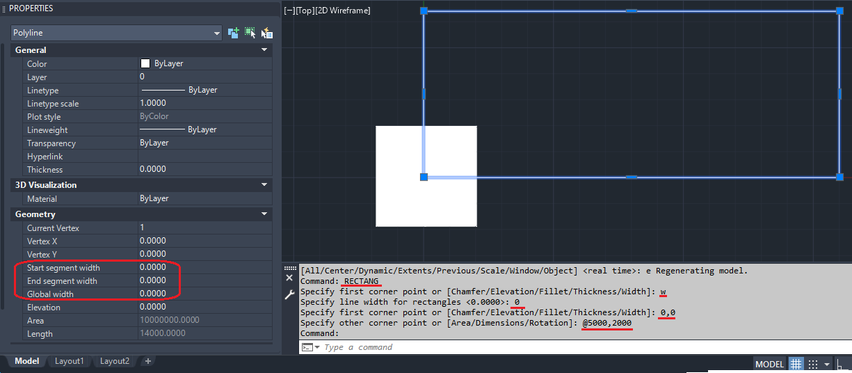Viewport: 852px width, 373px height.
Task: Toggle drawing grid display in status bar
Action: [x=796, y=364]
